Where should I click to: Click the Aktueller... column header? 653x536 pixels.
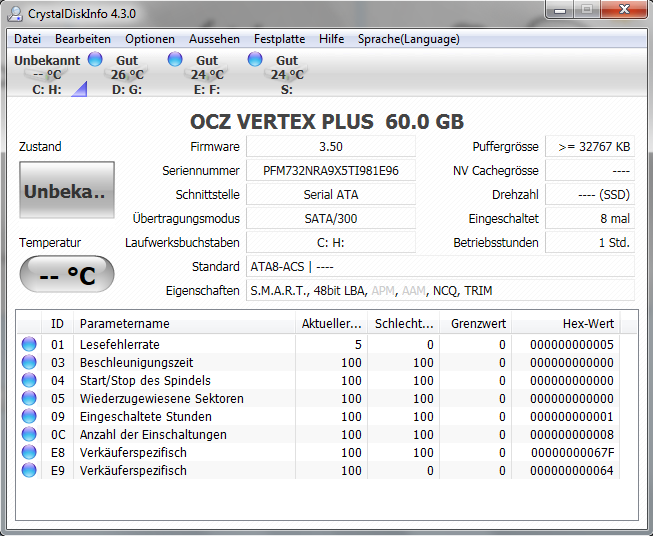[x=331, y=324]
